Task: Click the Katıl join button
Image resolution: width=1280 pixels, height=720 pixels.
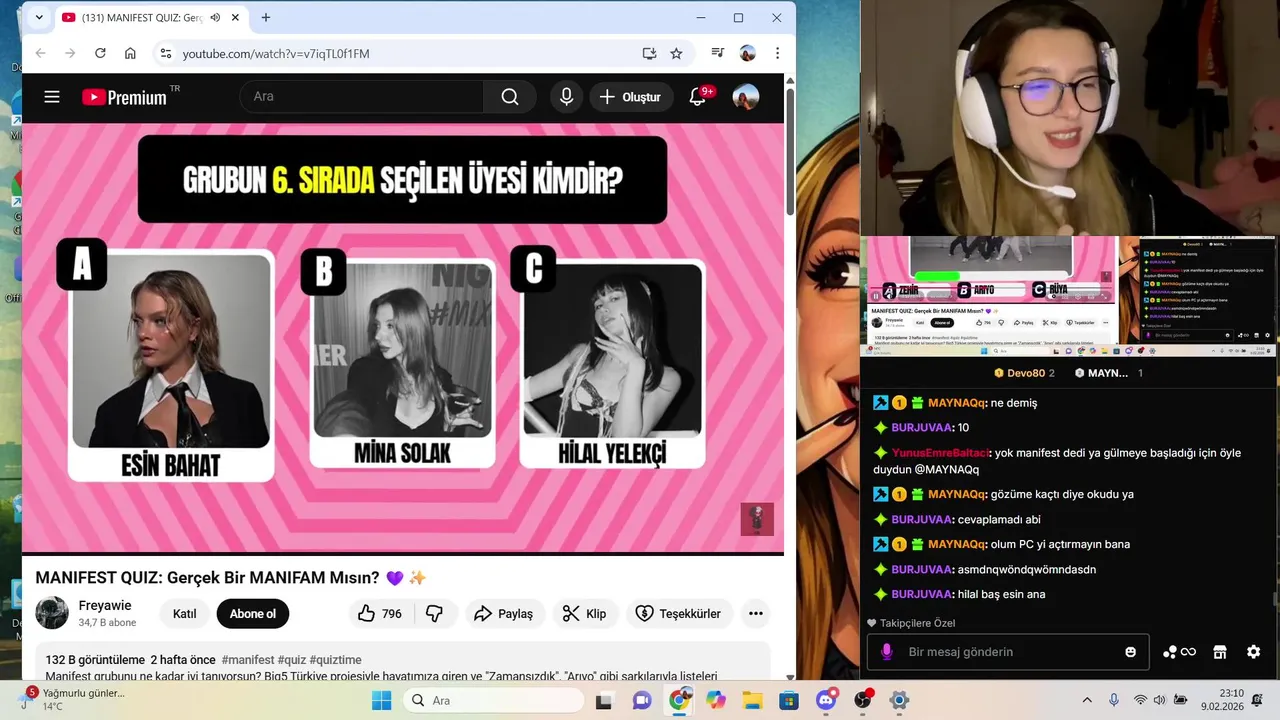Action: coord(185,613)
